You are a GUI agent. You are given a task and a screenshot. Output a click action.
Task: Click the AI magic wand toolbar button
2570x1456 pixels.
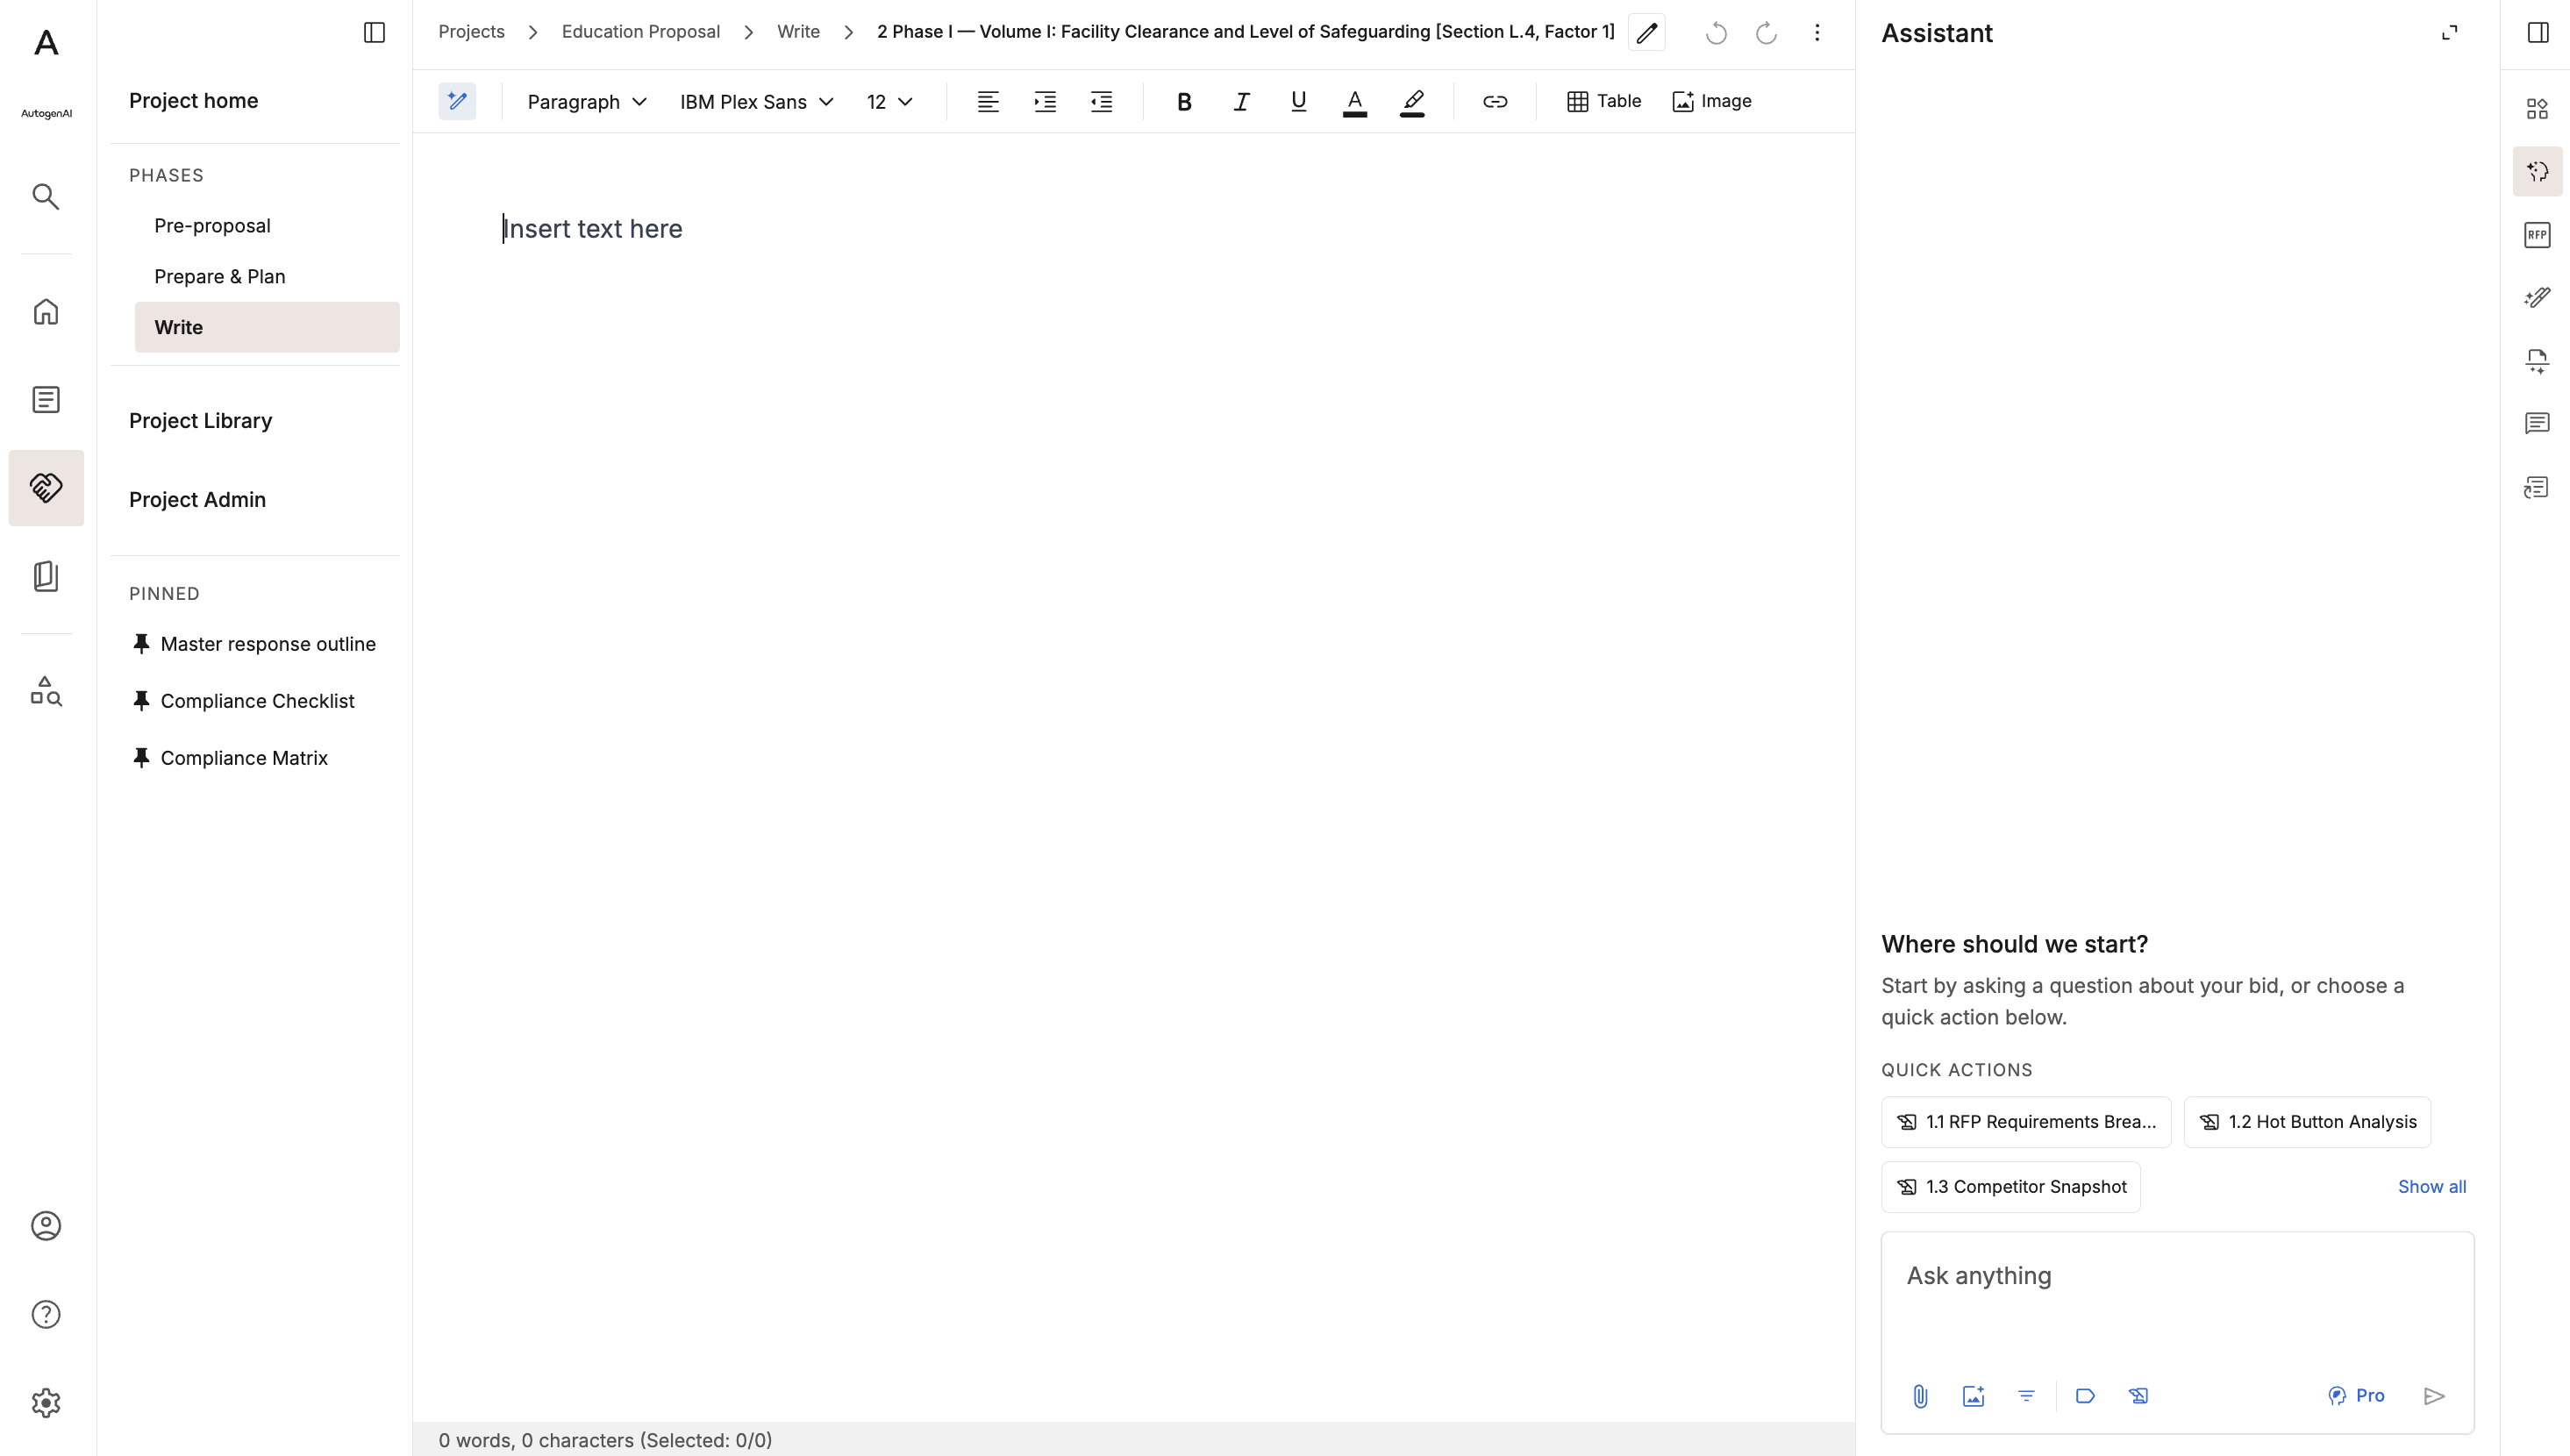(457, 101)
